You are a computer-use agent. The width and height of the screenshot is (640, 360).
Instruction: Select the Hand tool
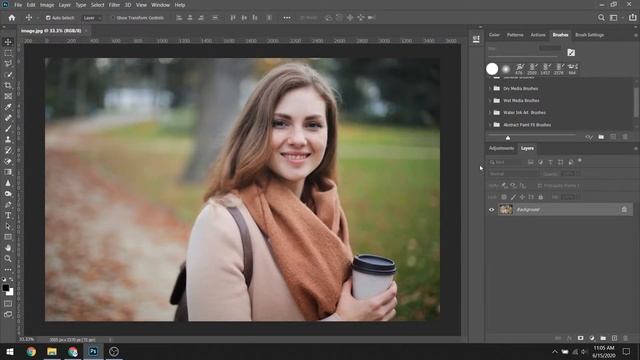pos(8,248)
